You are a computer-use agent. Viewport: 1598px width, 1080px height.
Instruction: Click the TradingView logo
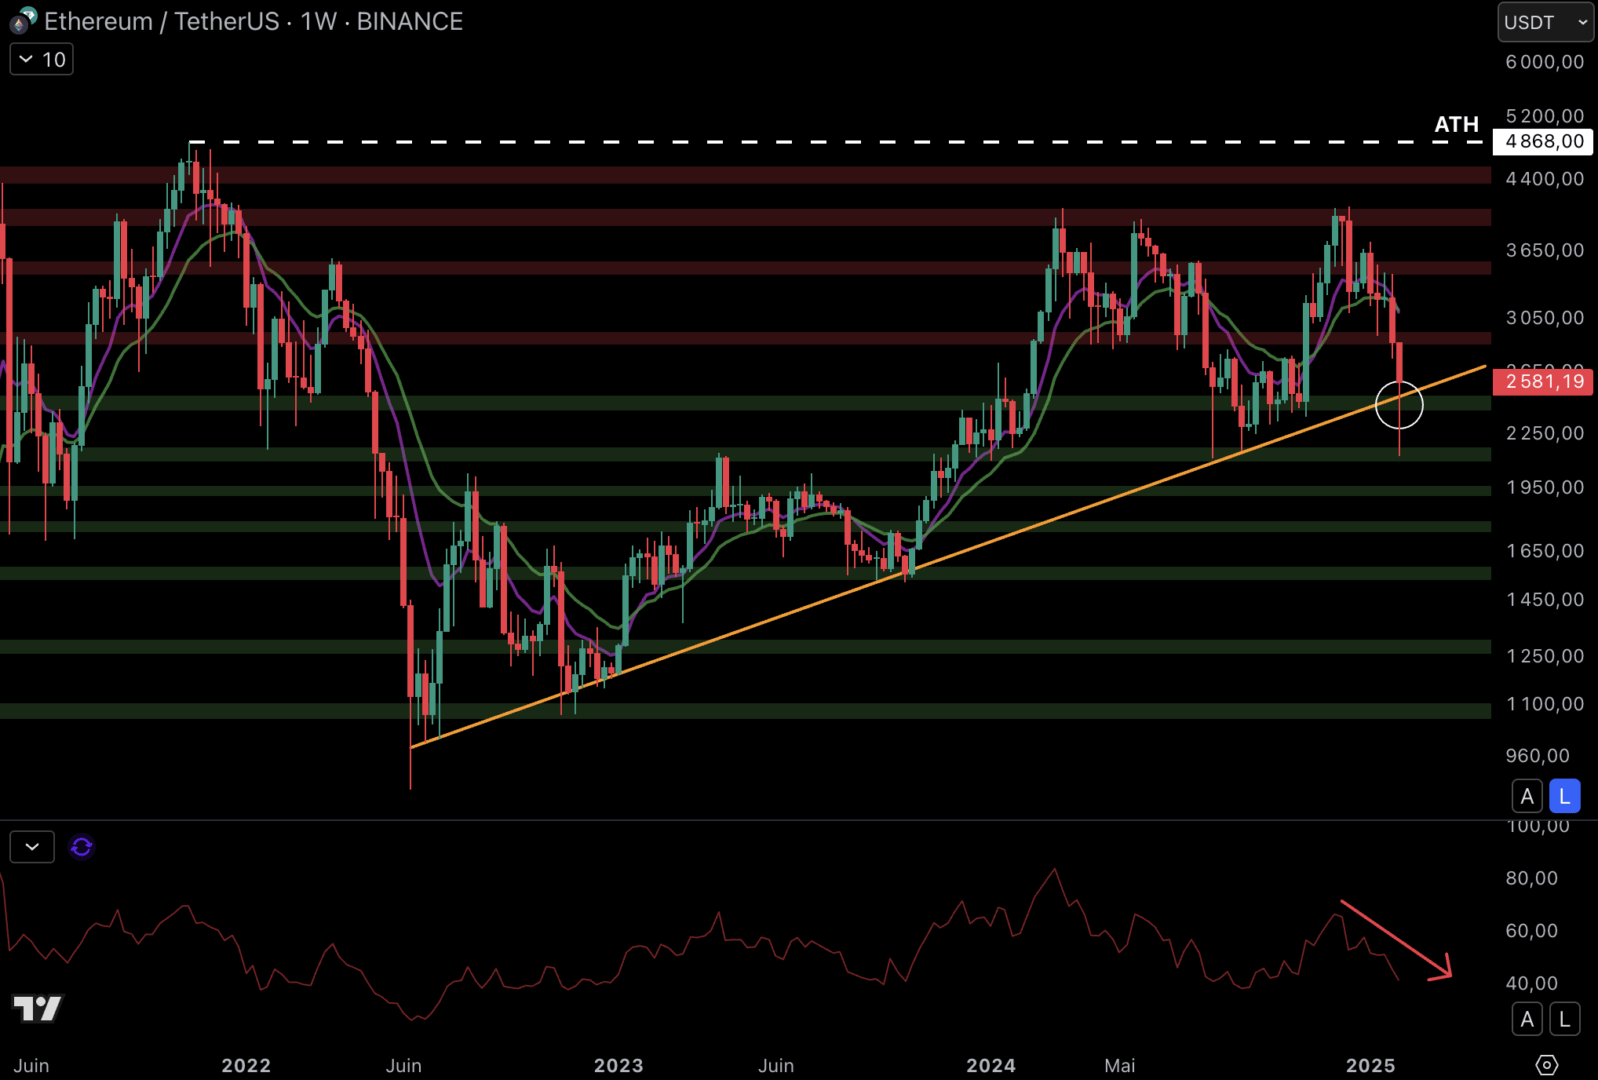pyautogui.click(x=37, y=1008)
